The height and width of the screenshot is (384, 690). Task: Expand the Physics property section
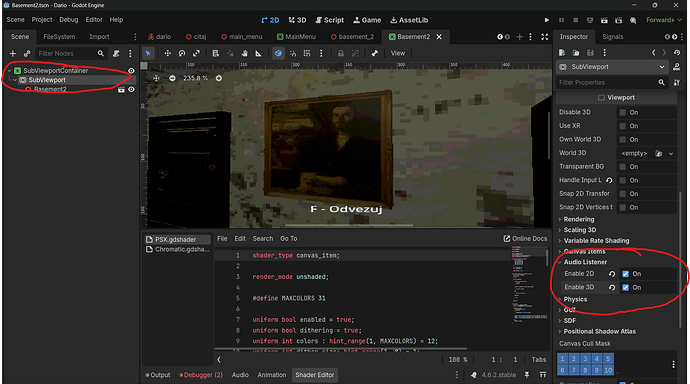pyautogui.click(x=575, y=300)
